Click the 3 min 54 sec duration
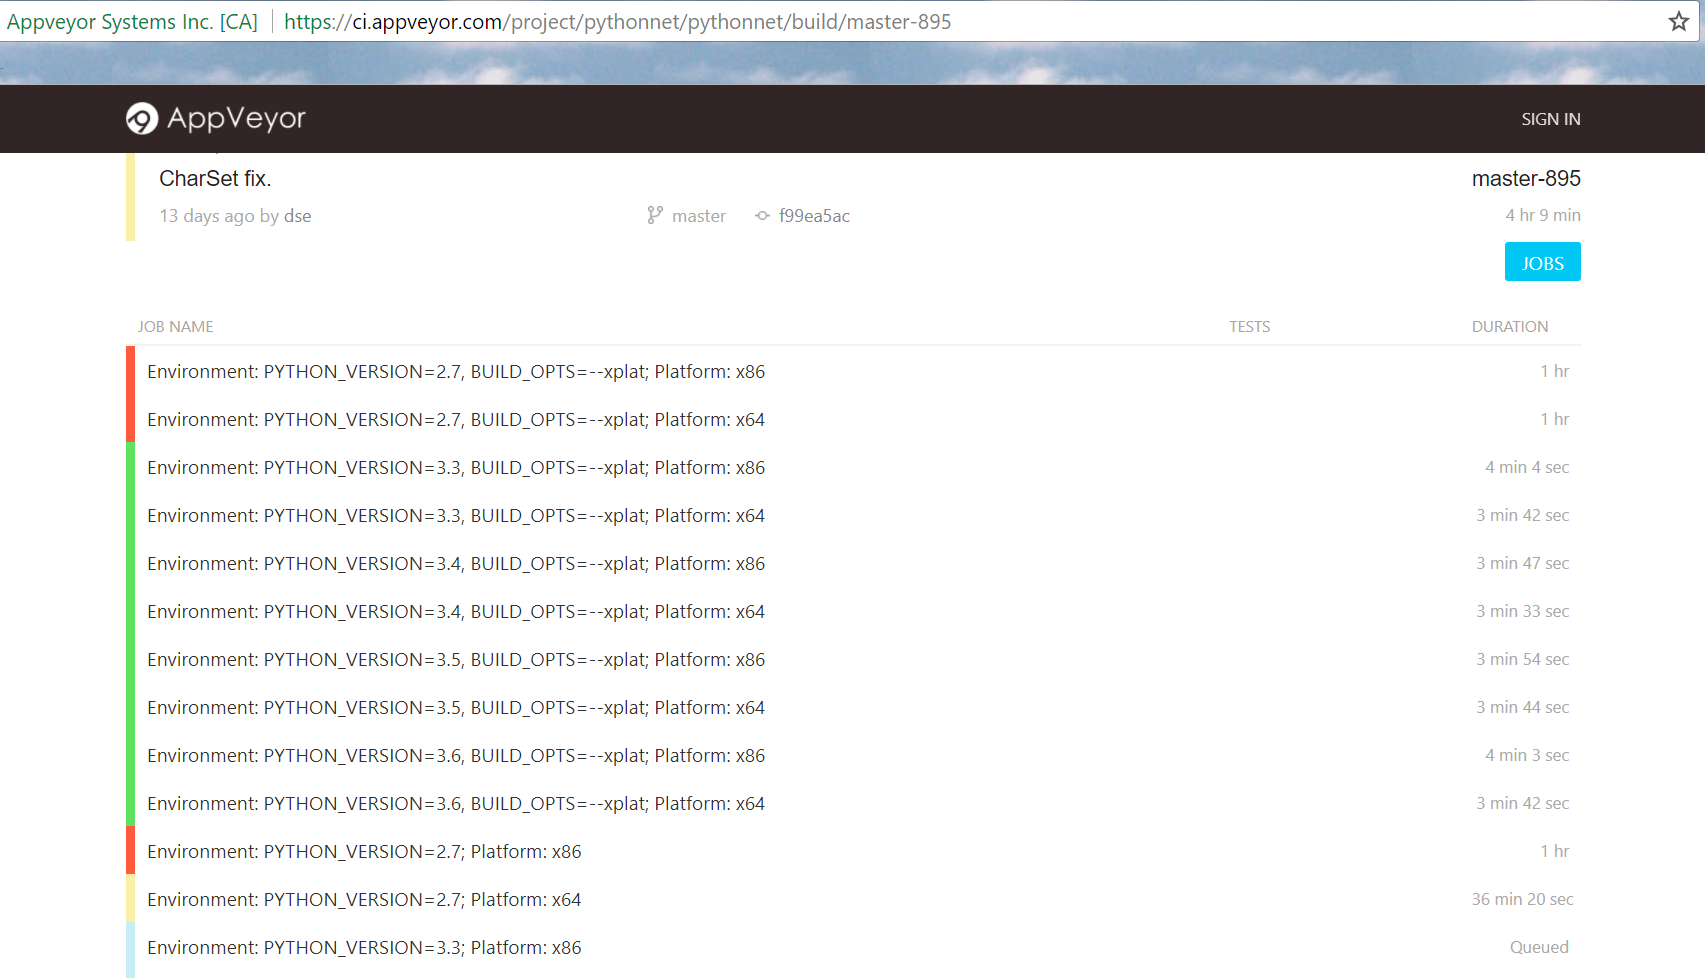1705x978 pixels. [x=1522, y=659]
